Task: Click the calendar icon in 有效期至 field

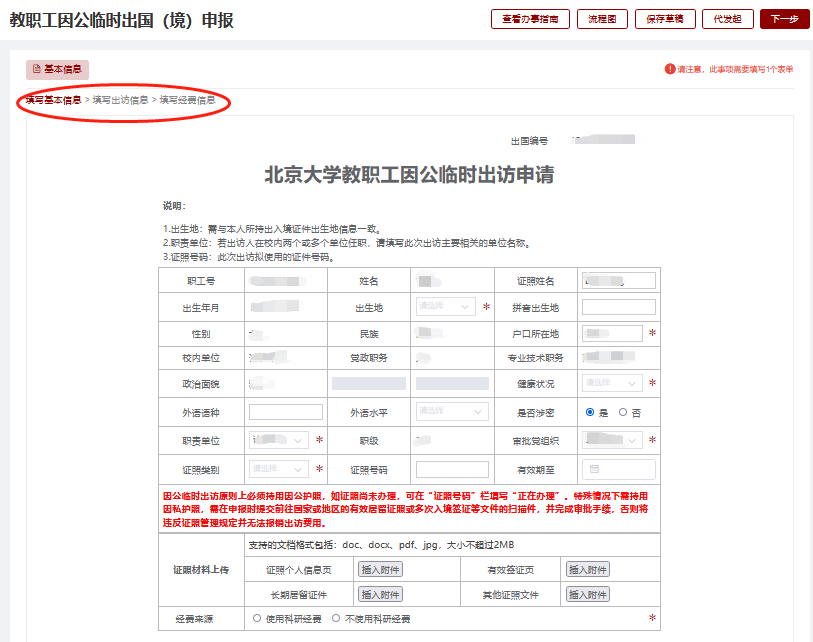Action: click(594, 468)
